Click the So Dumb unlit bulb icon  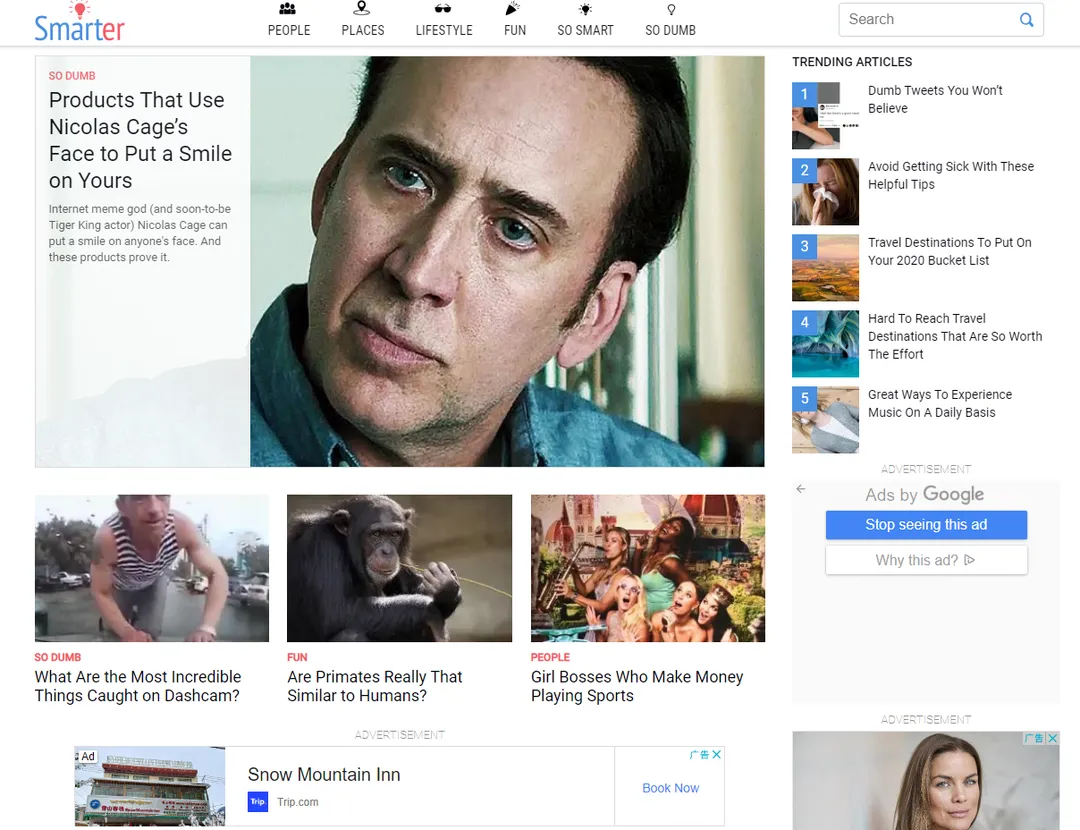672,10
